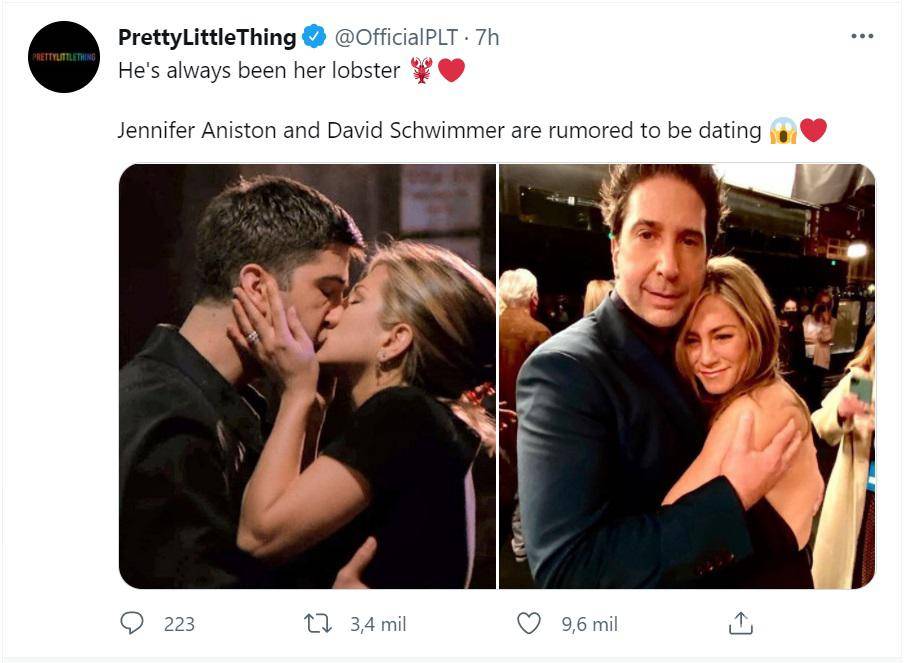Open the PrettyLittleThing profile avatar
Image resolution: width=909 pixels, height=663 pixels.
[x=63, y=55]
